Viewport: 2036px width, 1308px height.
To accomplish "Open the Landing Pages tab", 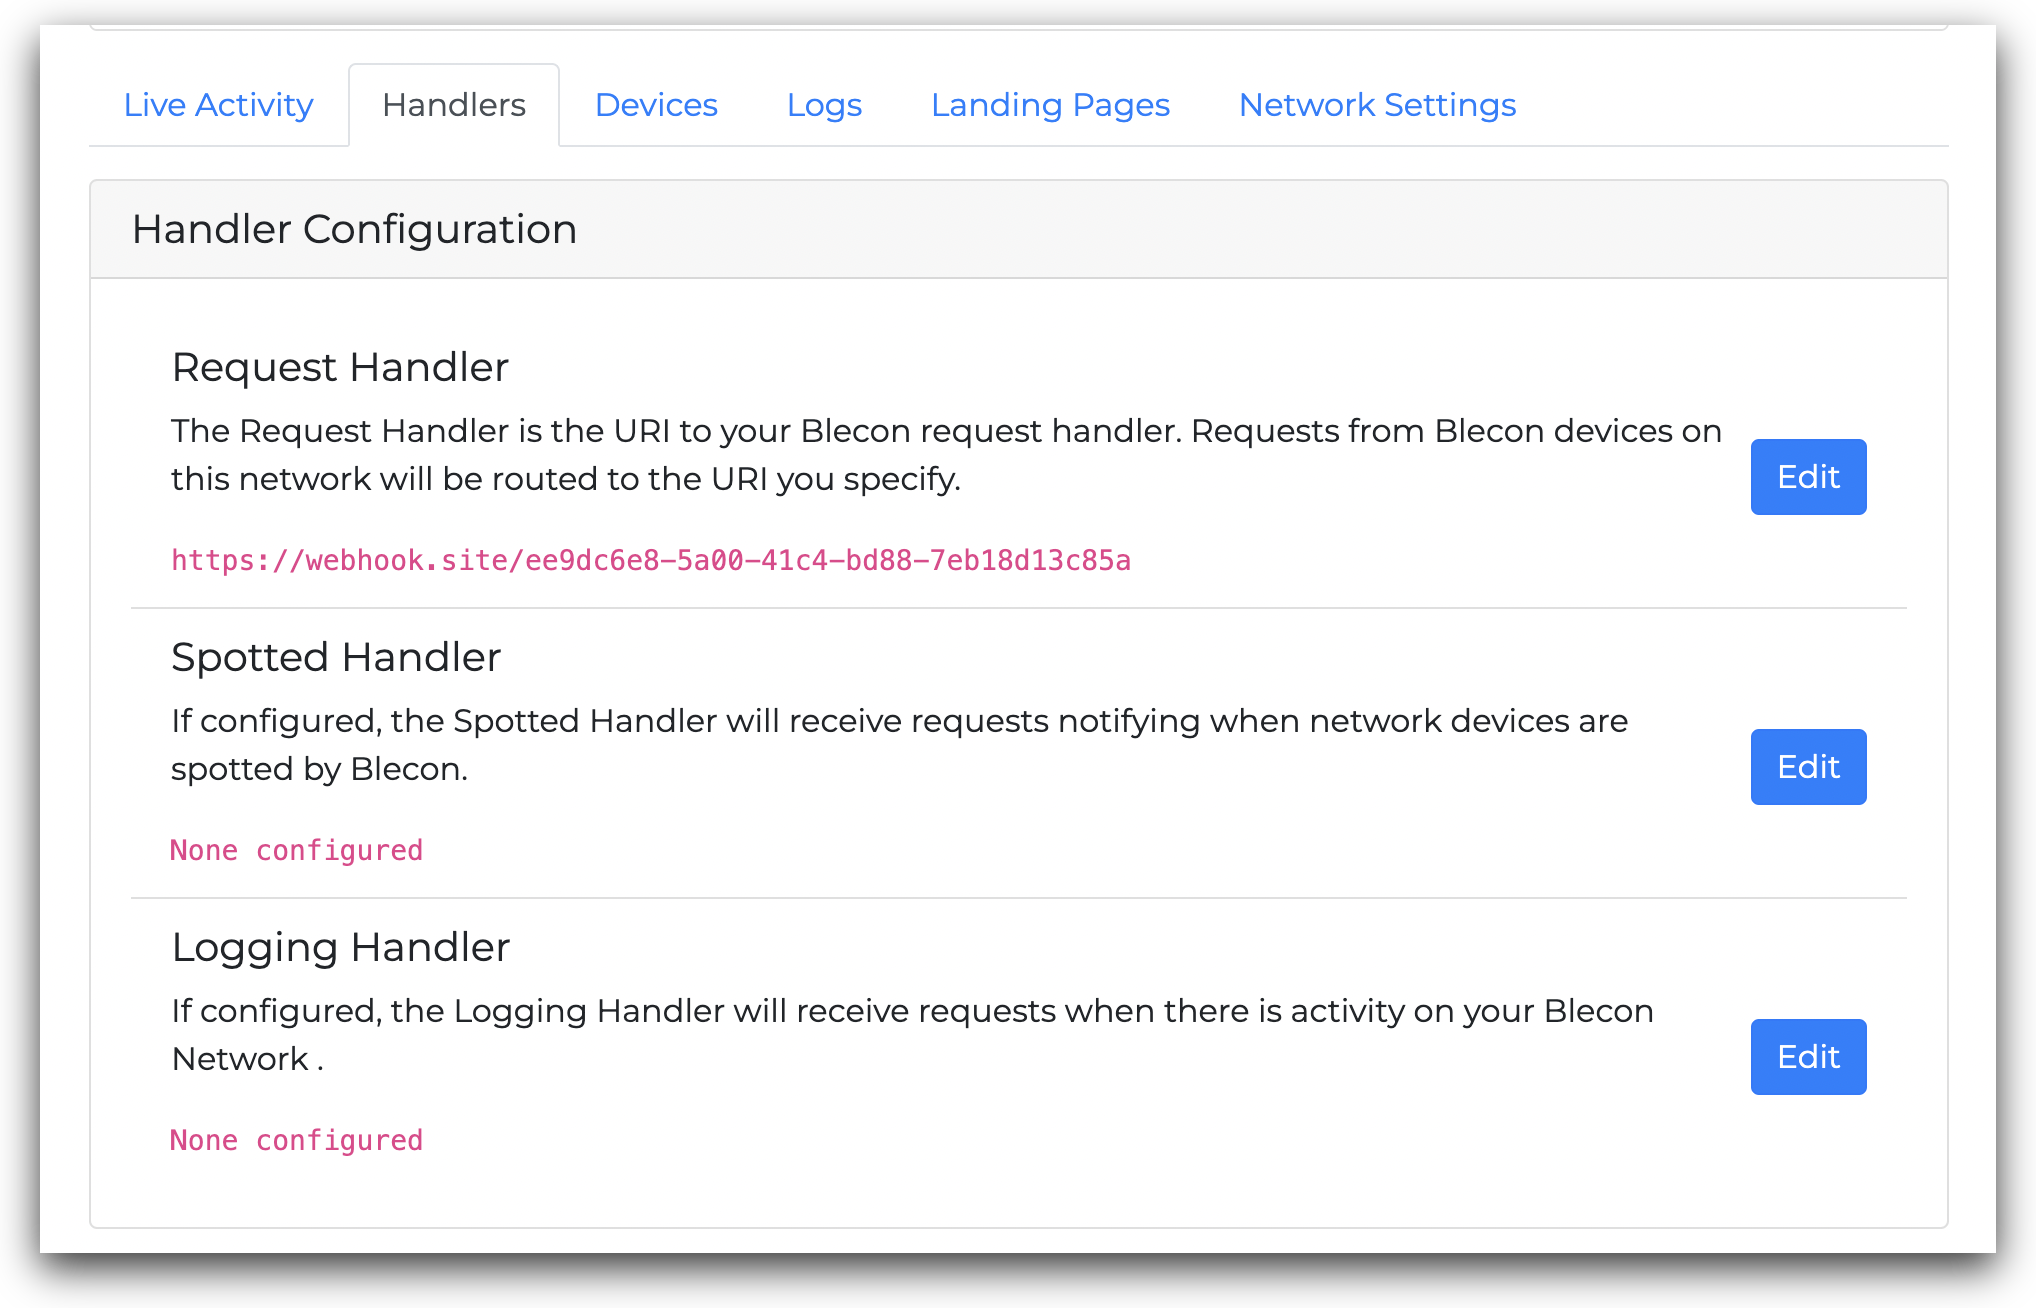I will click(1050, 105).
